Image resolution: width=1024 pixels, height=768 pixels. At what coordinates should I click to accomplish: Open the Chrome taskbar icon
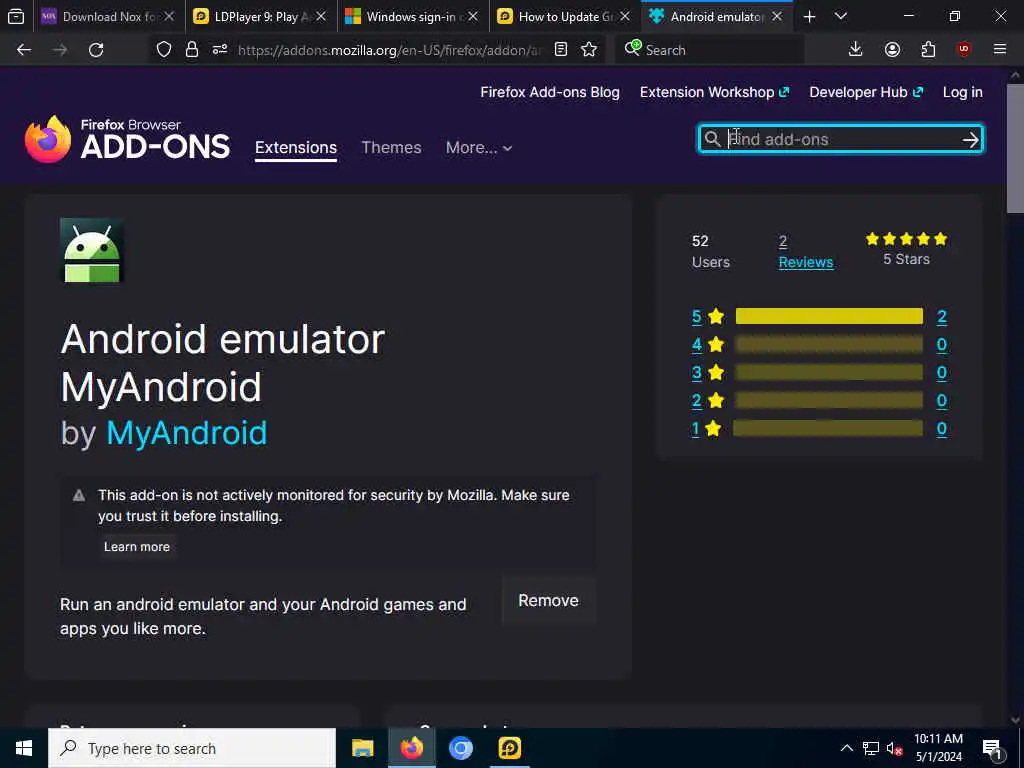click(x=460, y=748)
